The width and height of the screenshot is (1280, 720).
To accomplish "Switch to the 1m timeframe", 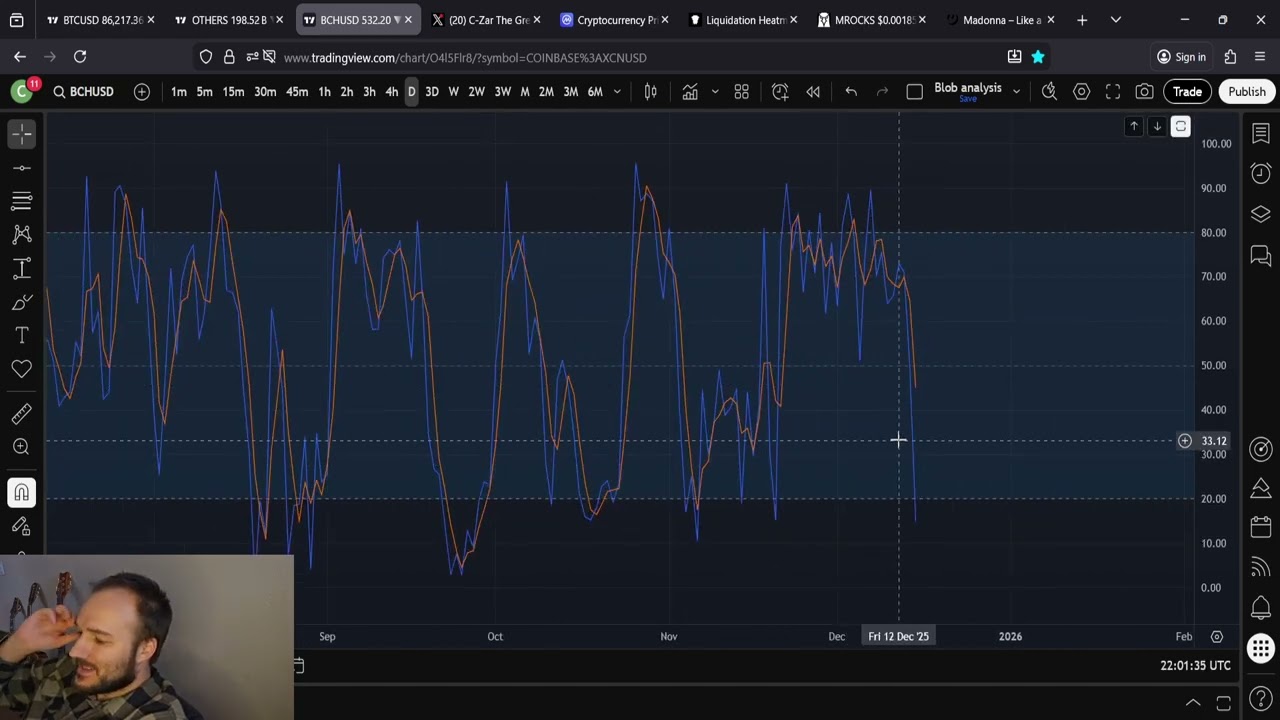I will tap(178, 92).
